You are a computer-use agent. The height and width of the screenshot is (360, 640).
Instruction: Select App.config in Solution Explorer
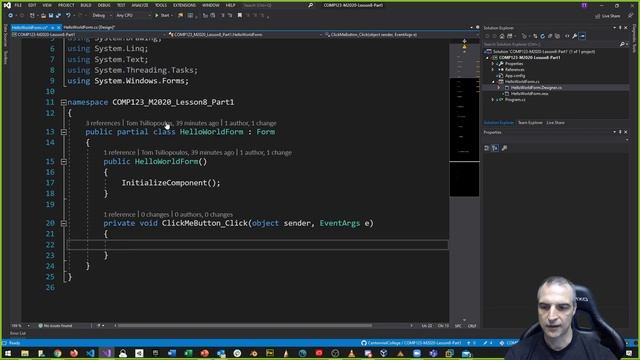(x=515, y=76)
